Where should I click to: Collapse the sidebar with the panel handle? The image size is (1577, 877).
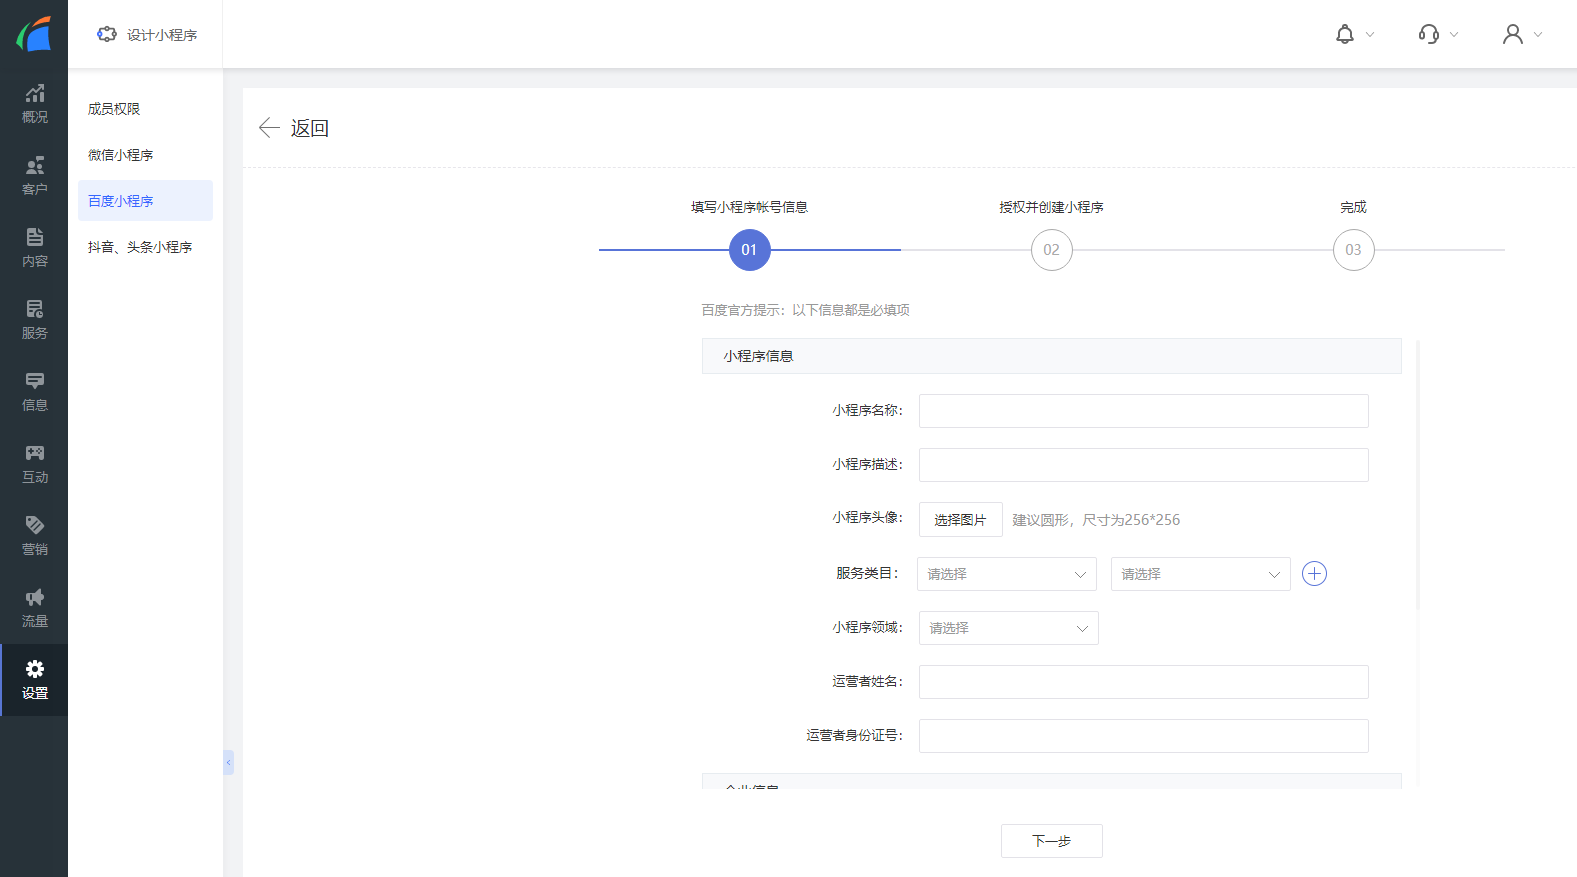coord(228,763)
